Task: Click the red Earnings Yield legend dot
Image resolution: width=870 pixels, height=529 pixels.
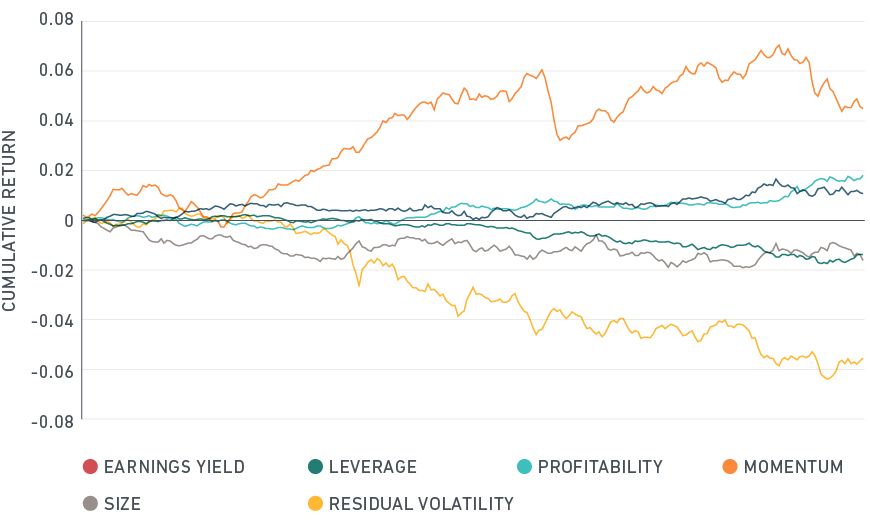Action: [90, 467]
